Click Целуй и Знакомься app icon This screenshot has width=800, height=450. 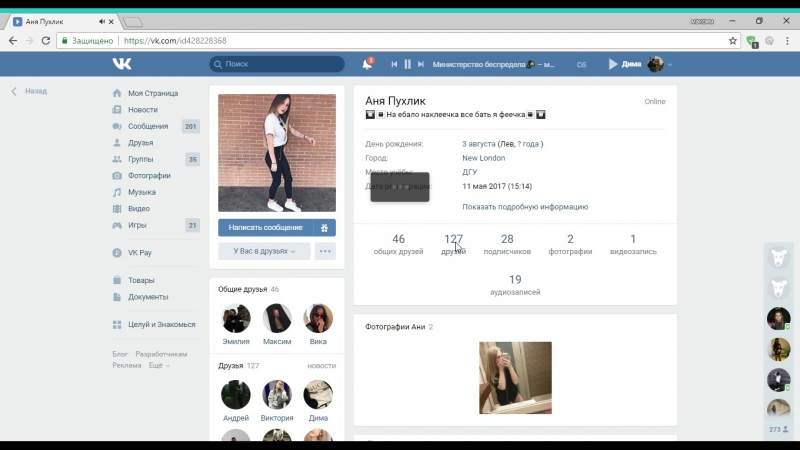pyautogui.click(x=117, y=324)
